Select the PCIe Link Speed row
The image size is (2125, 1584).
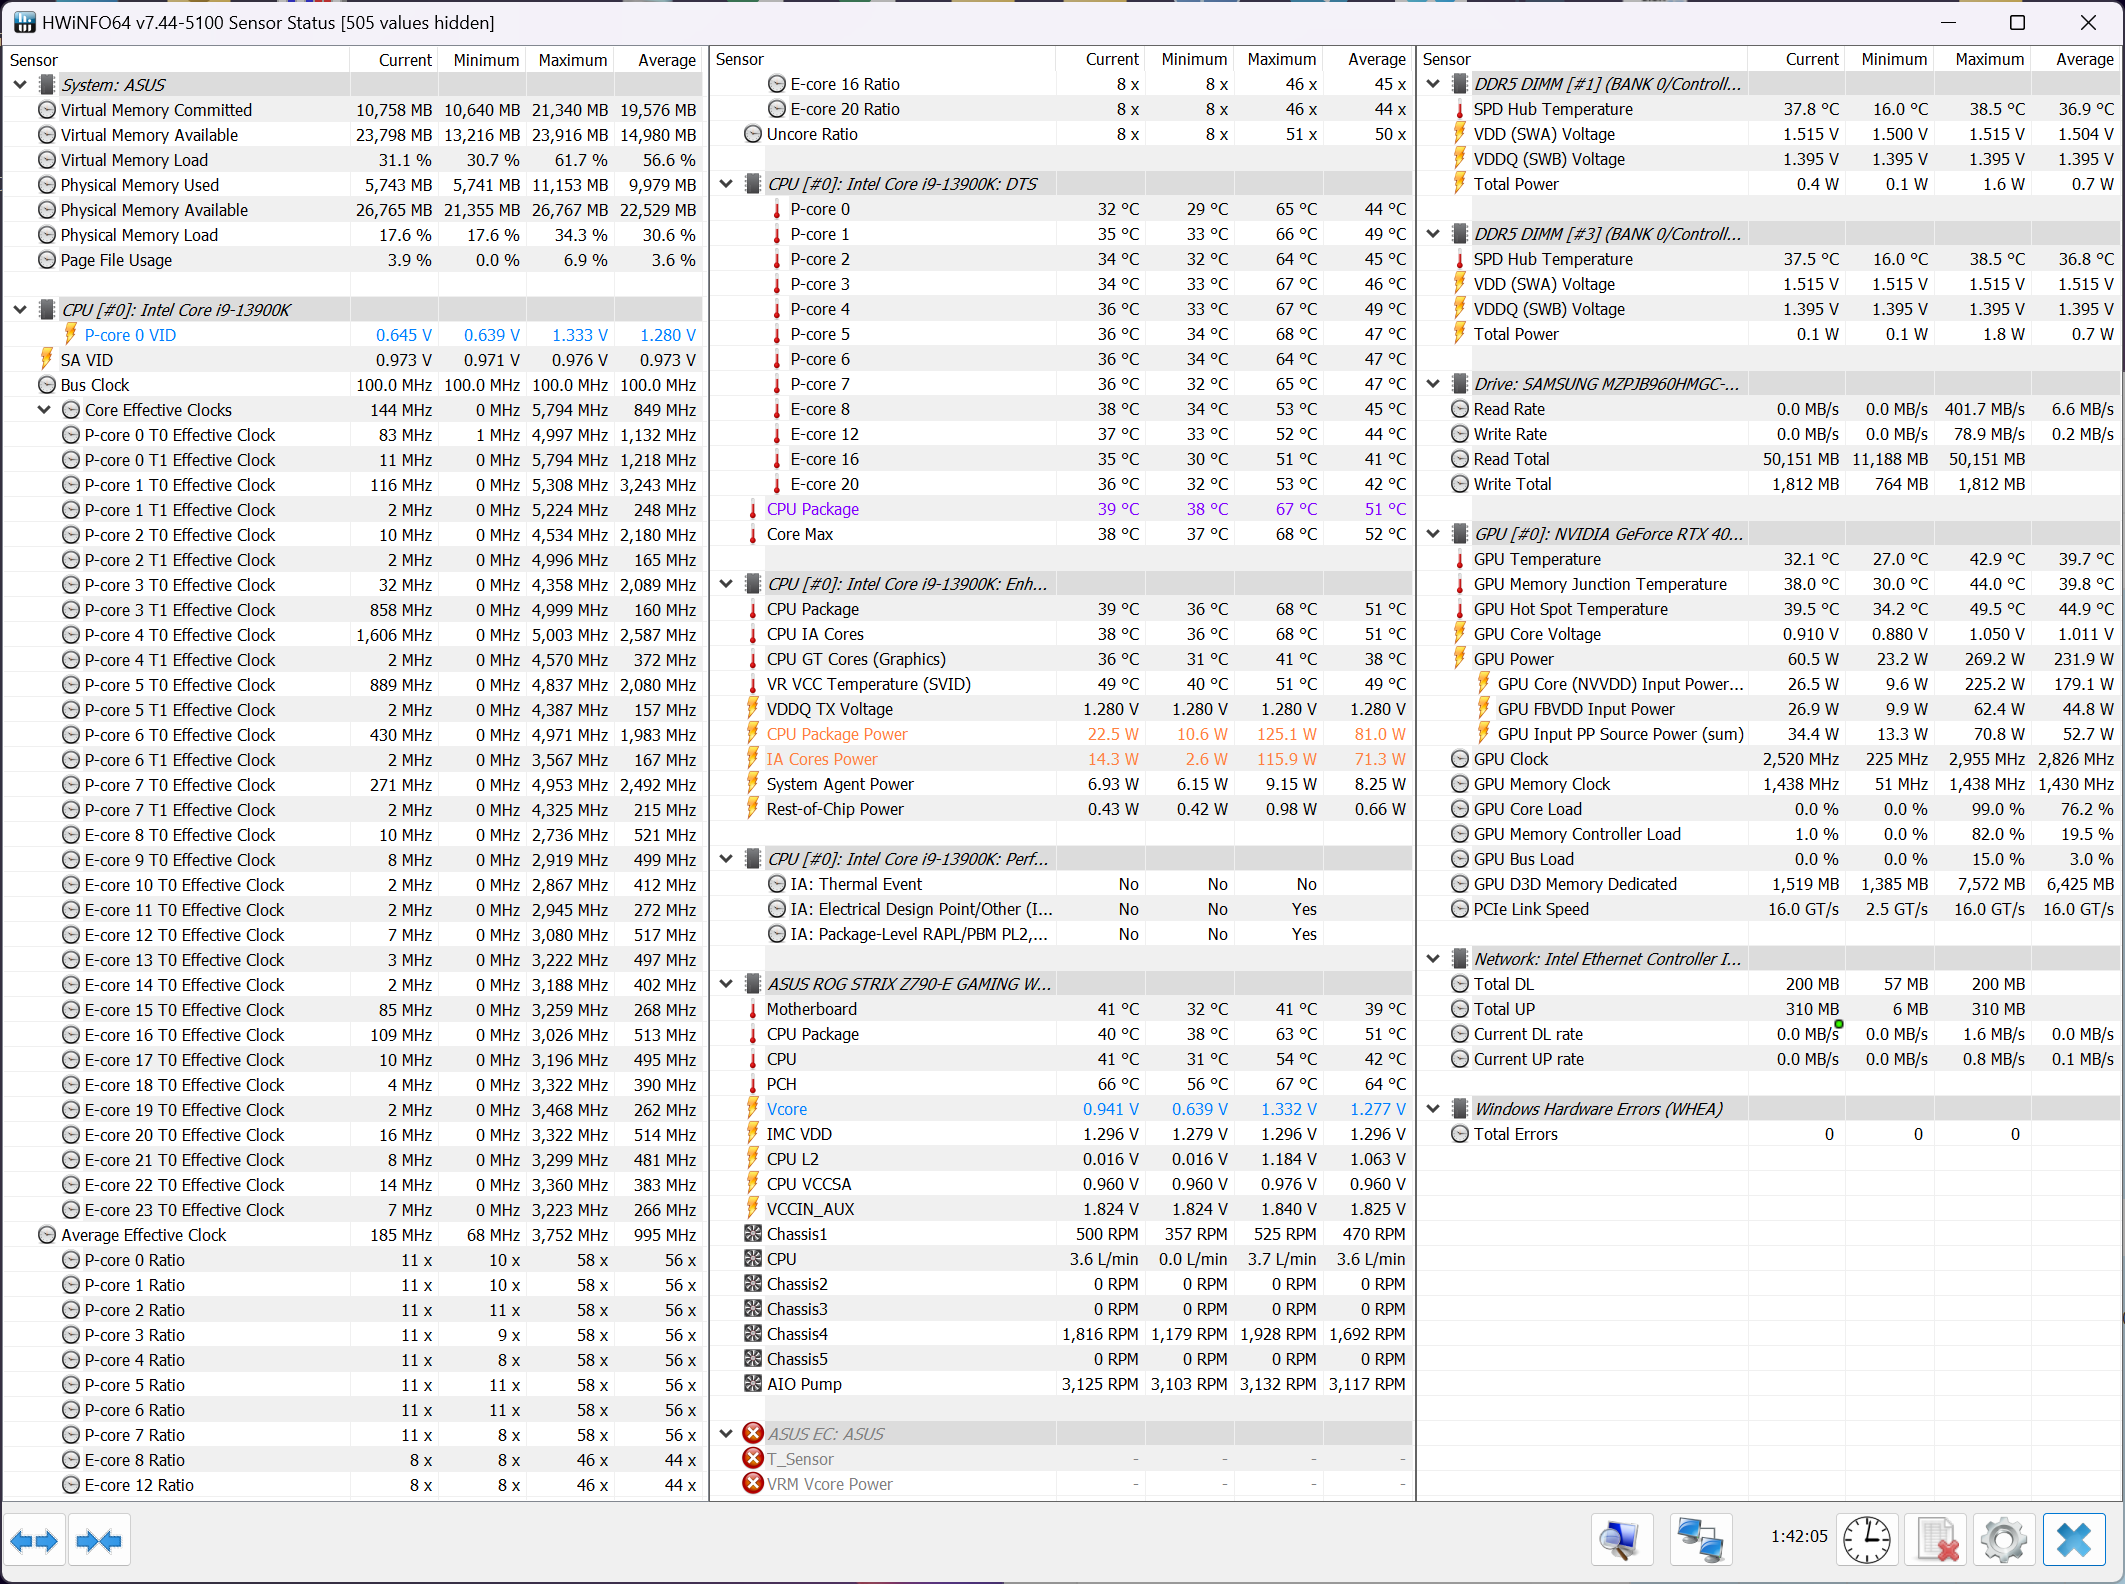tap(1768, 909)
